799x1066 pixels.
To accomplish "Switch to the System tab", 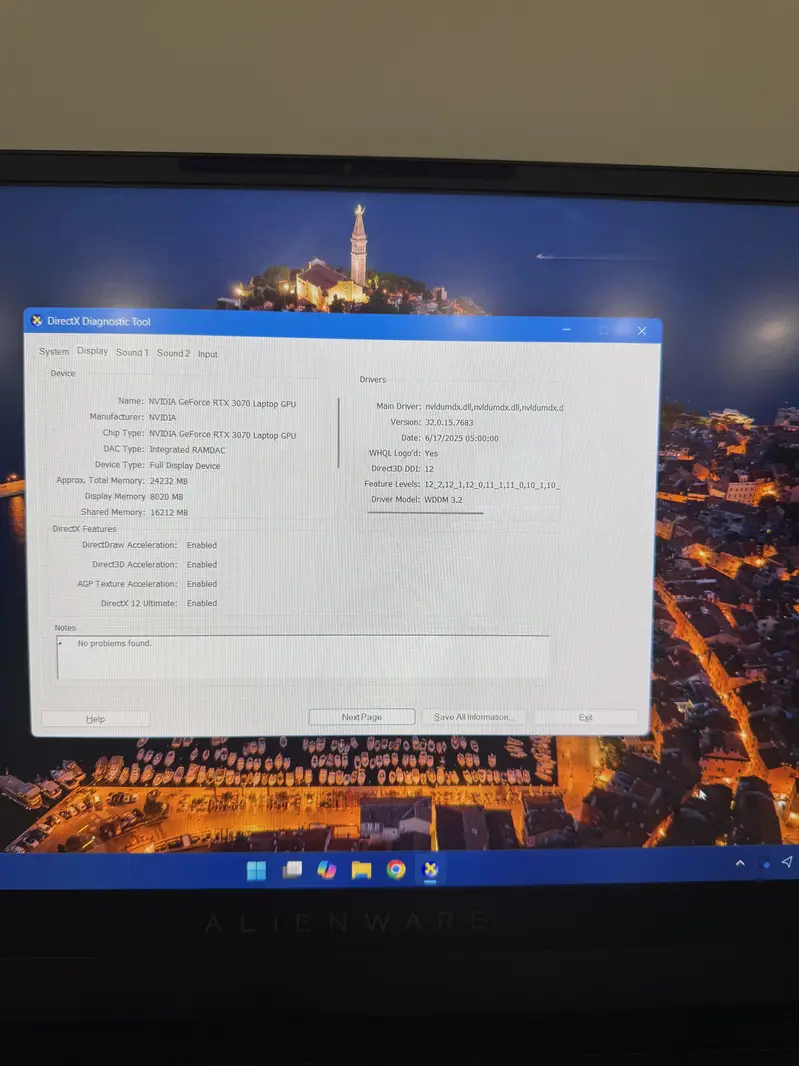I will coord(54,352).
